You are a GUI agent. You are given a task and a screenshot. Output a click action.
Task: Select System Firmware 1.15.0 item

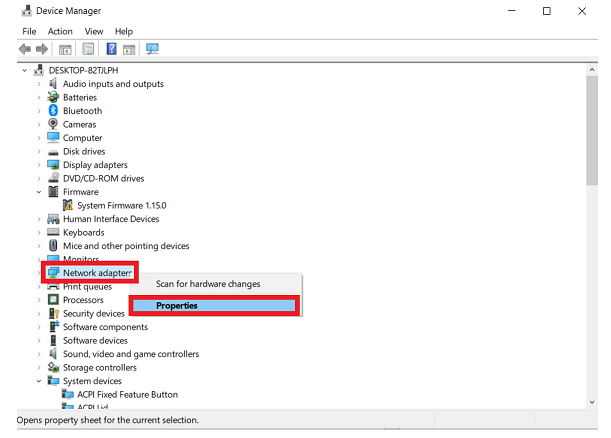click(121, 205)
